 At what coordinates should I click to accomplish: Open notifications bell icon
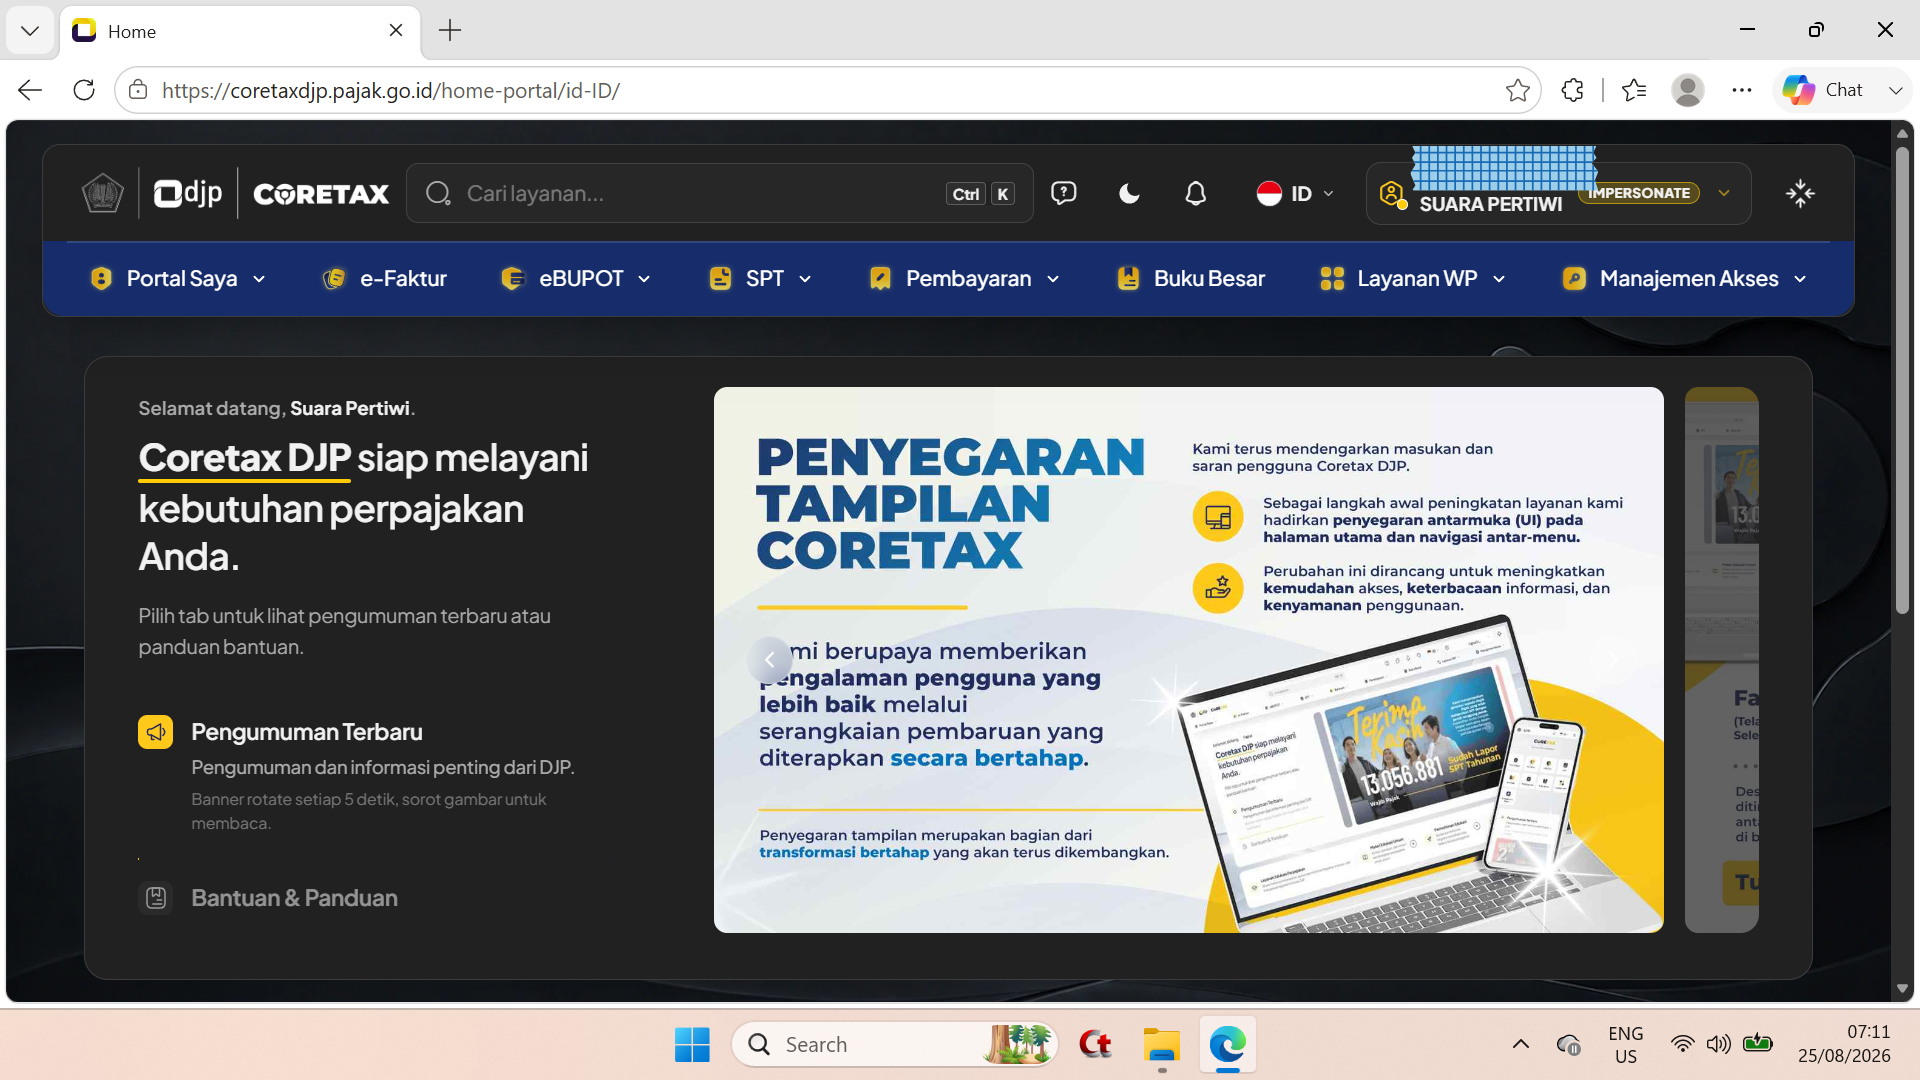(x=1195, y=193)
